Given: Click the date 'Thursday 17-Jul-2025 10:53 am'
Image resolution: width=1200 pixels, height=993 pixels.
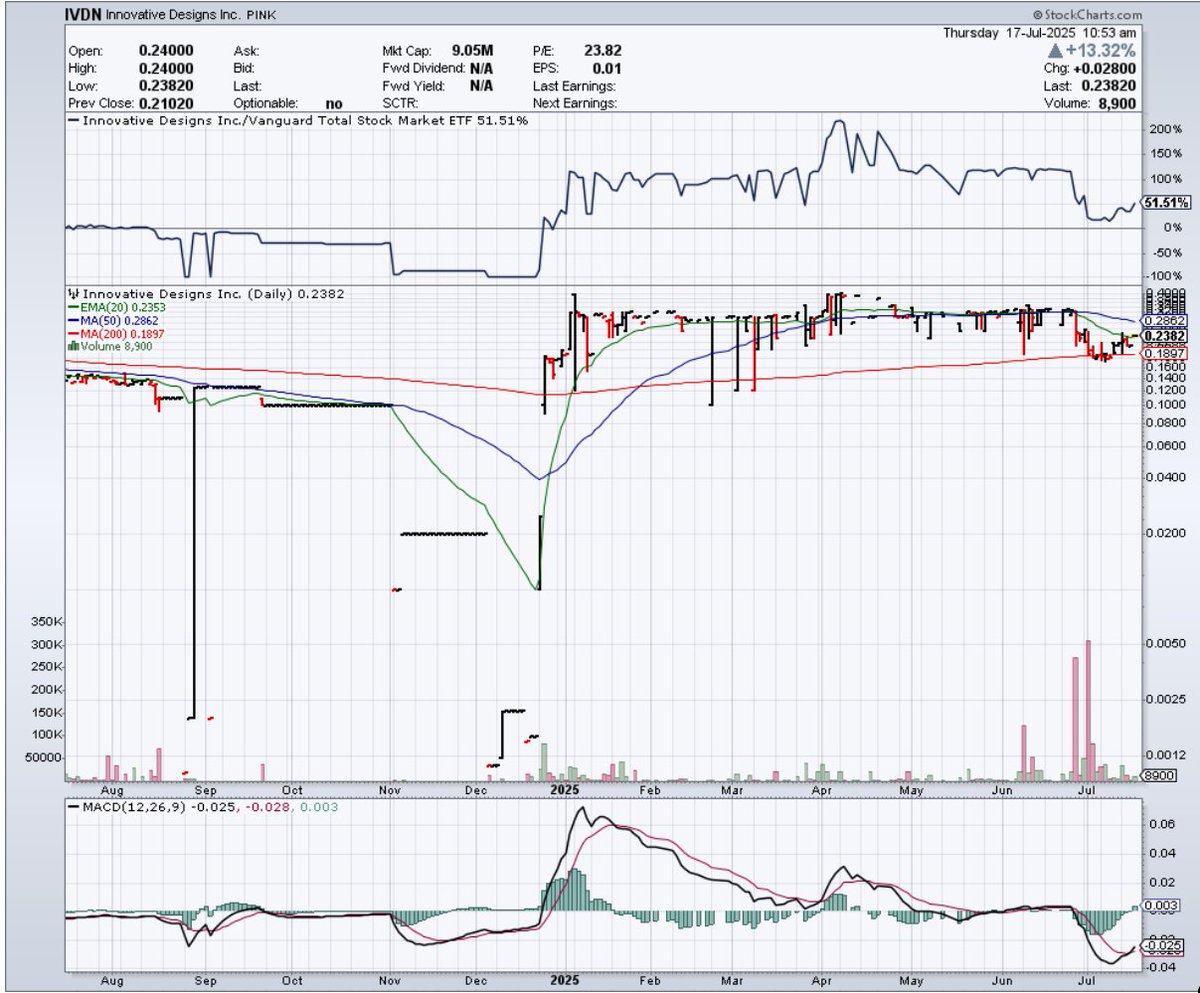Looking at the screenshot, I should pos(1042,32).
